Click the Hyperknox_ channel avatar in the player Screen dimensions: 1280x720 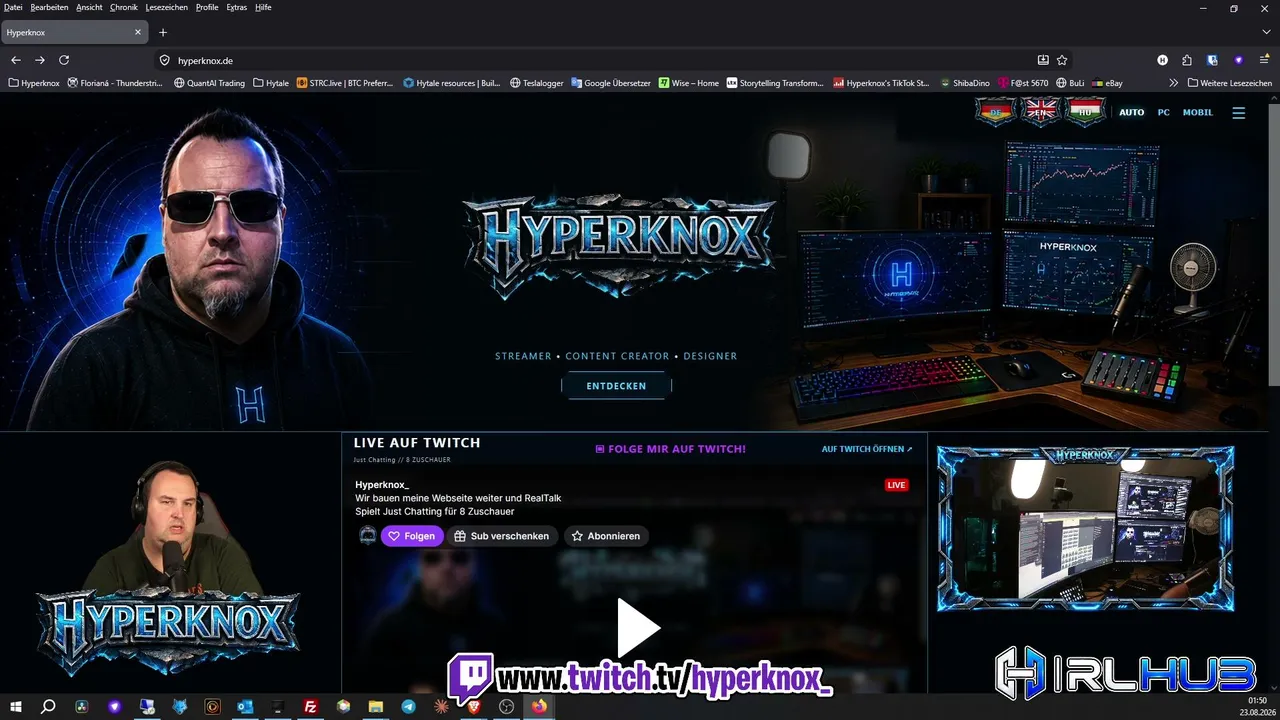(368, 536)
